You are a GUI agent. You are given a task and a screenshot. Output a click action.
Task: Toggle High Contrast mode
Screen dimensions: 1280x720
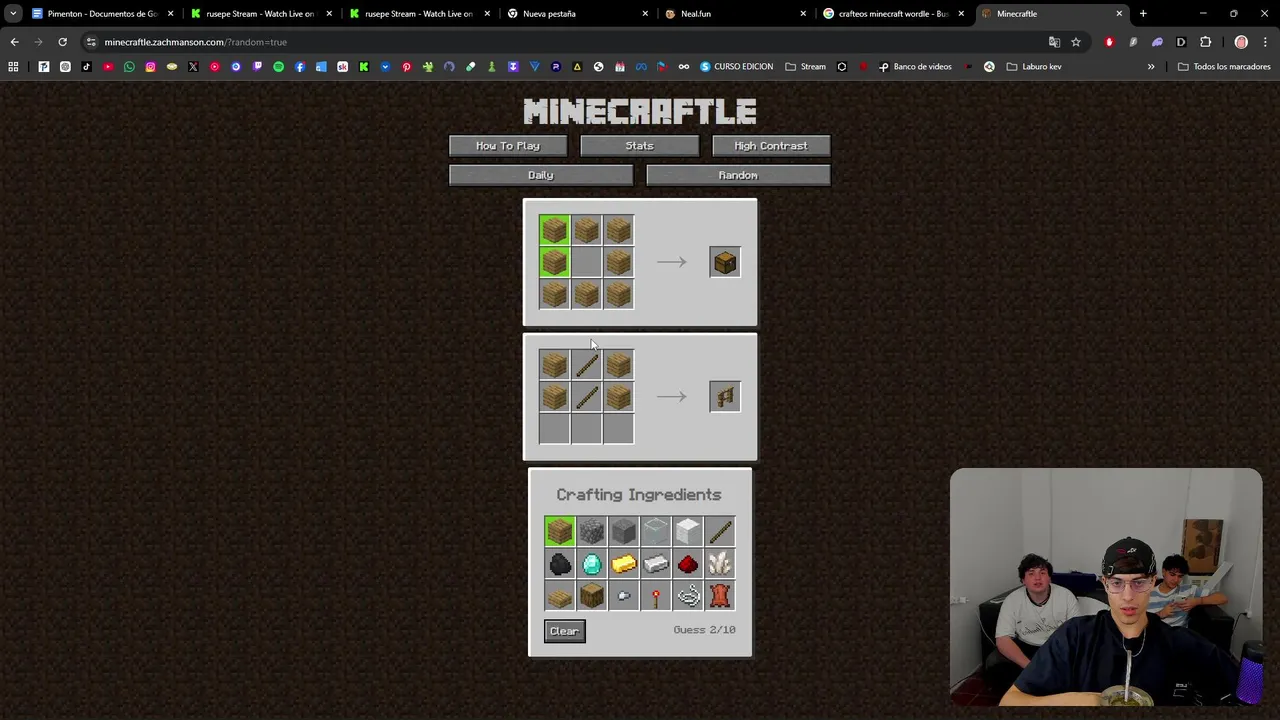pyautogui.click(x=771, y=146)
